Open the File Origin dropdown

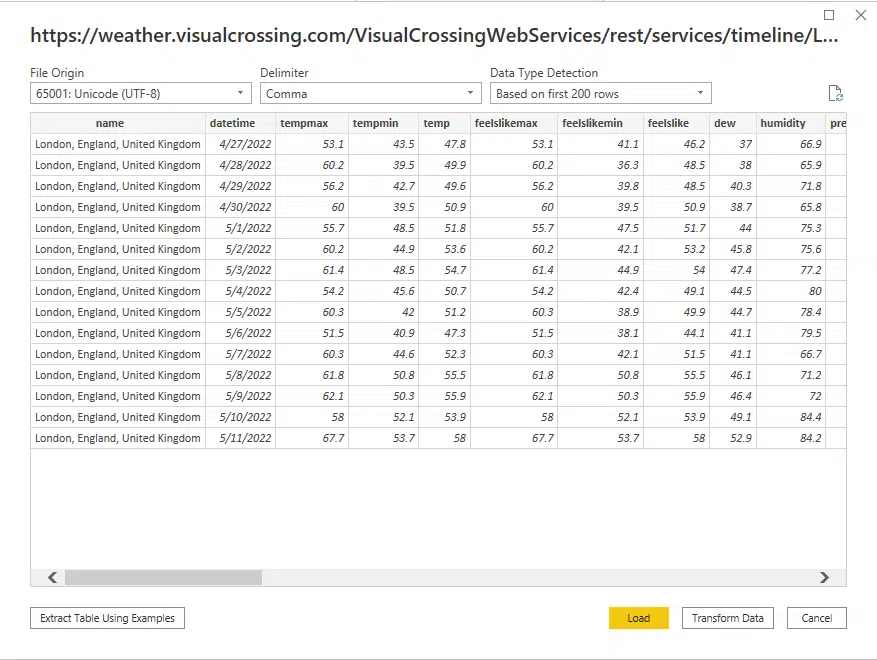pos(141,94)
